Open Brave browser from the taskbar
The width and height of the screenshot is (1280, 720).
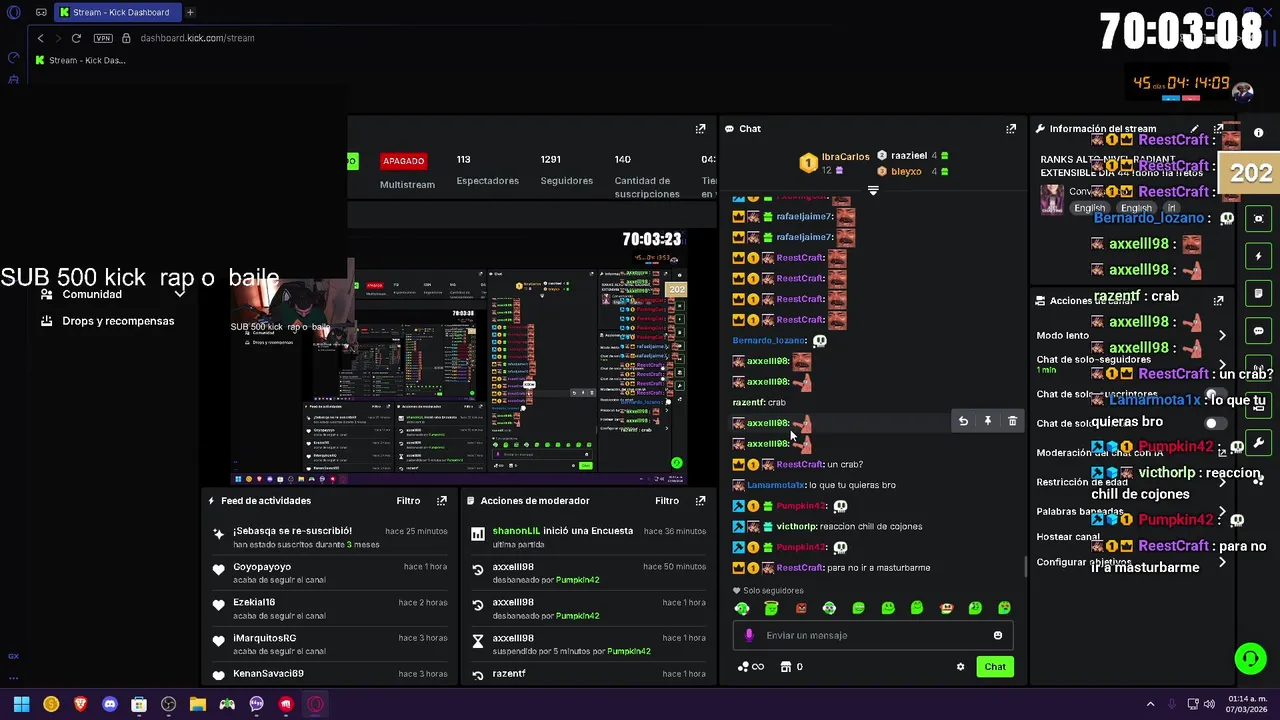point(80,704)
